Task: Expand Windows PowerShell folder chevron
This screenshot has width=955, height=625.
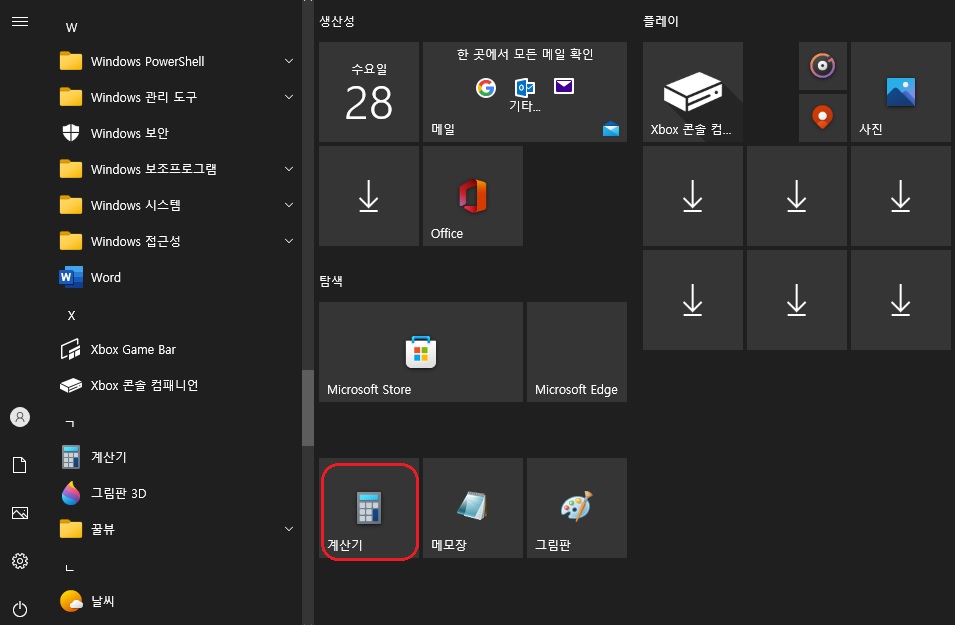Action: pyautogui.click(x=289, y=61)
